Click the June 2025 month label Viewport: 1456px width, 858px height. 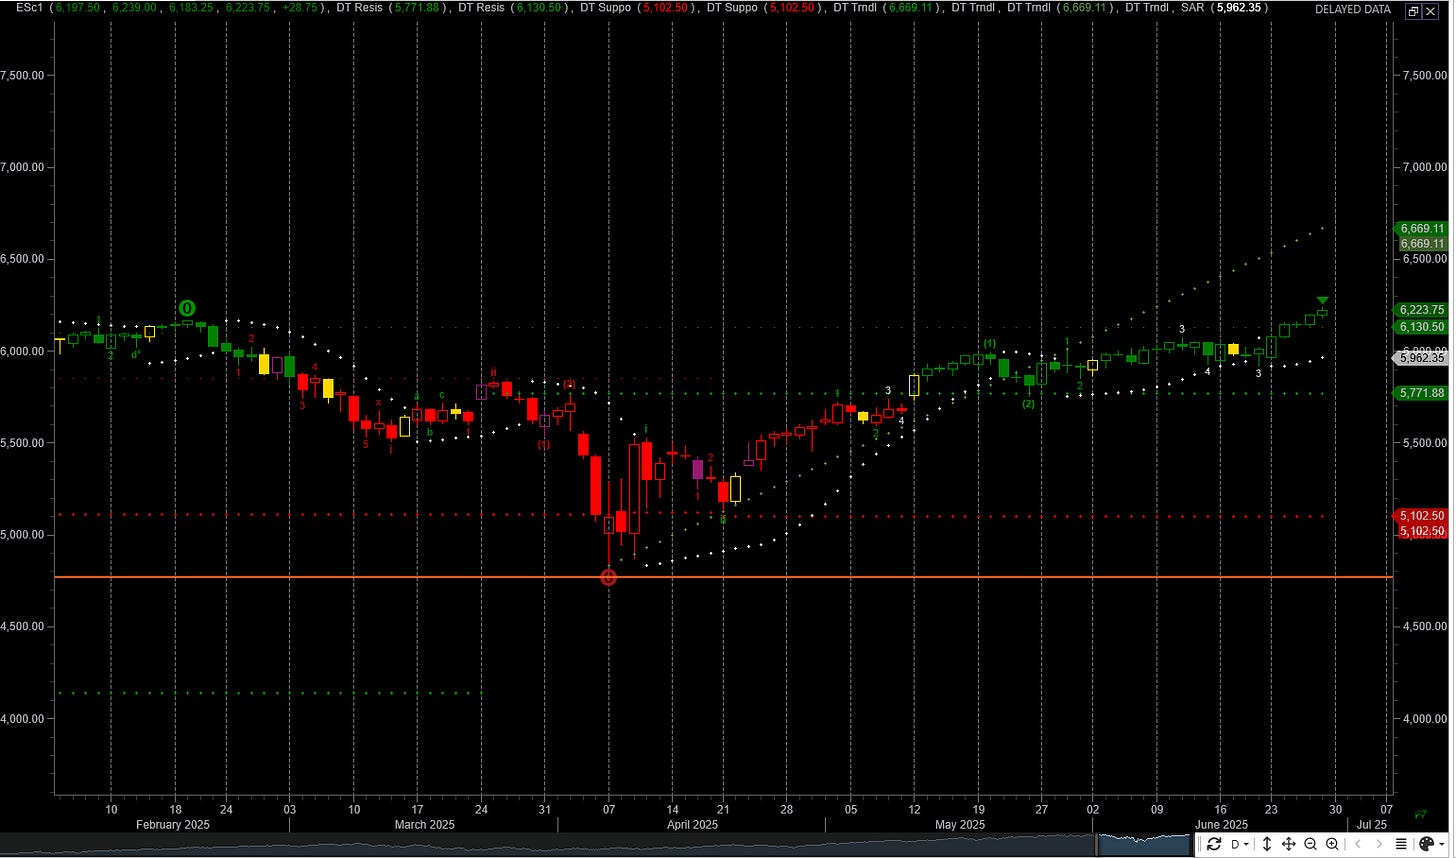point(1221,825)
